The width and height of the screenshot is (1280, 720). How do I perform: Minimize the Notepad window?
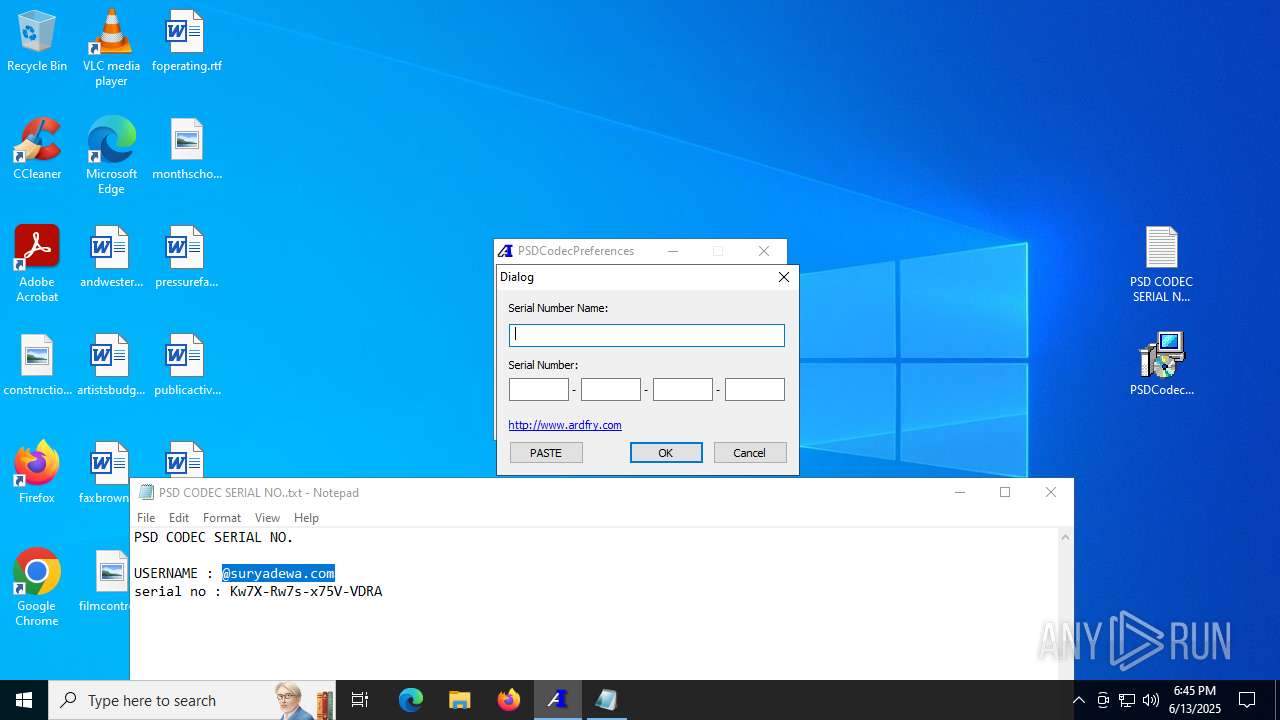click(x=960, y=492)
